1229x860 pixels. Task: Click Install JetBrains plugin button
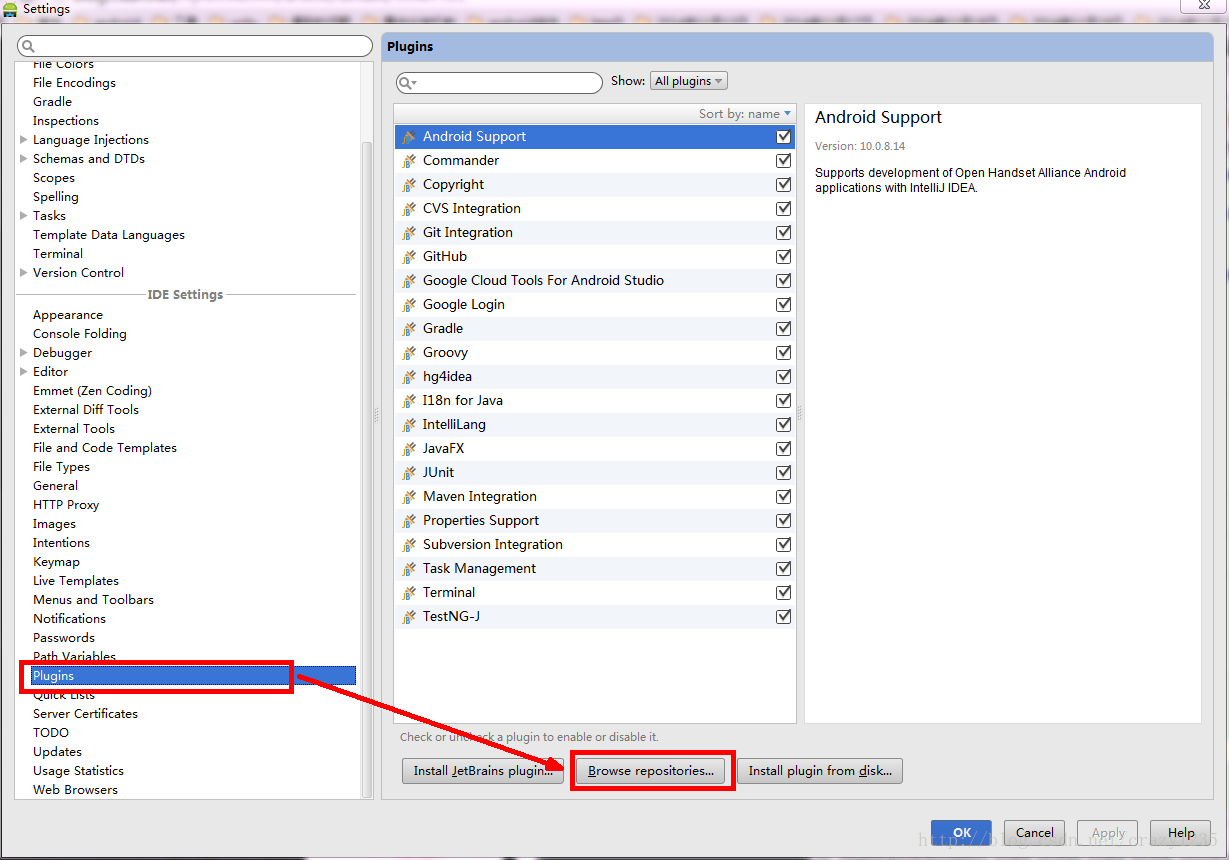click(483, 771)
